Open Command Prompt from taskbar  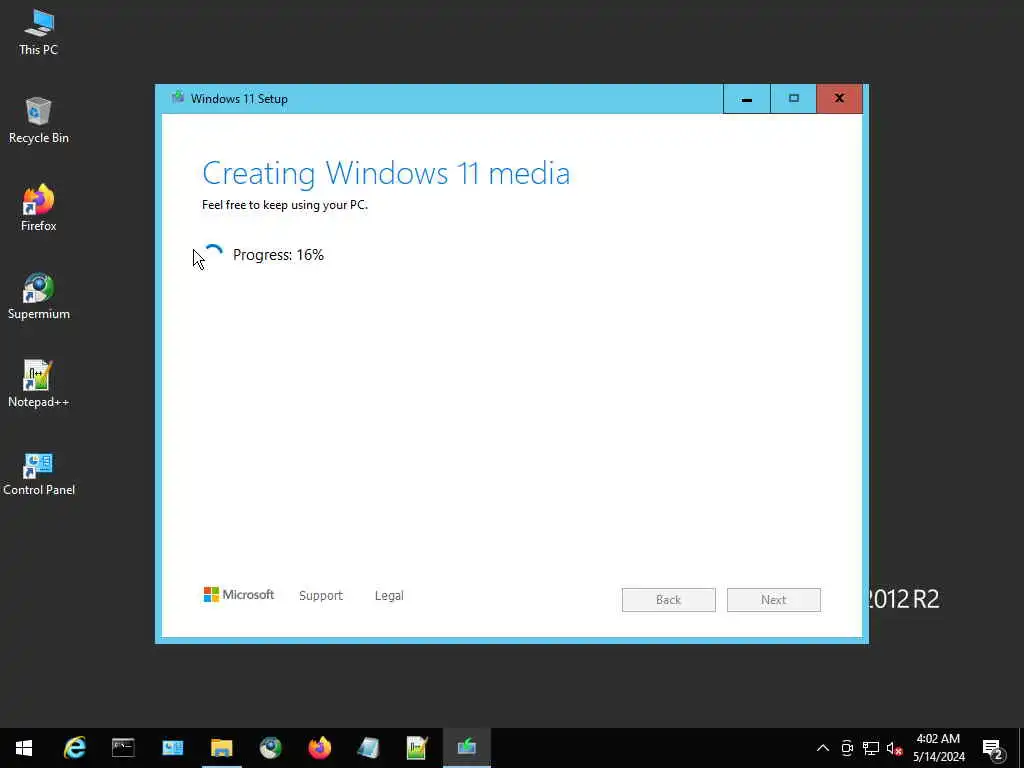click(x=123, y=748)
